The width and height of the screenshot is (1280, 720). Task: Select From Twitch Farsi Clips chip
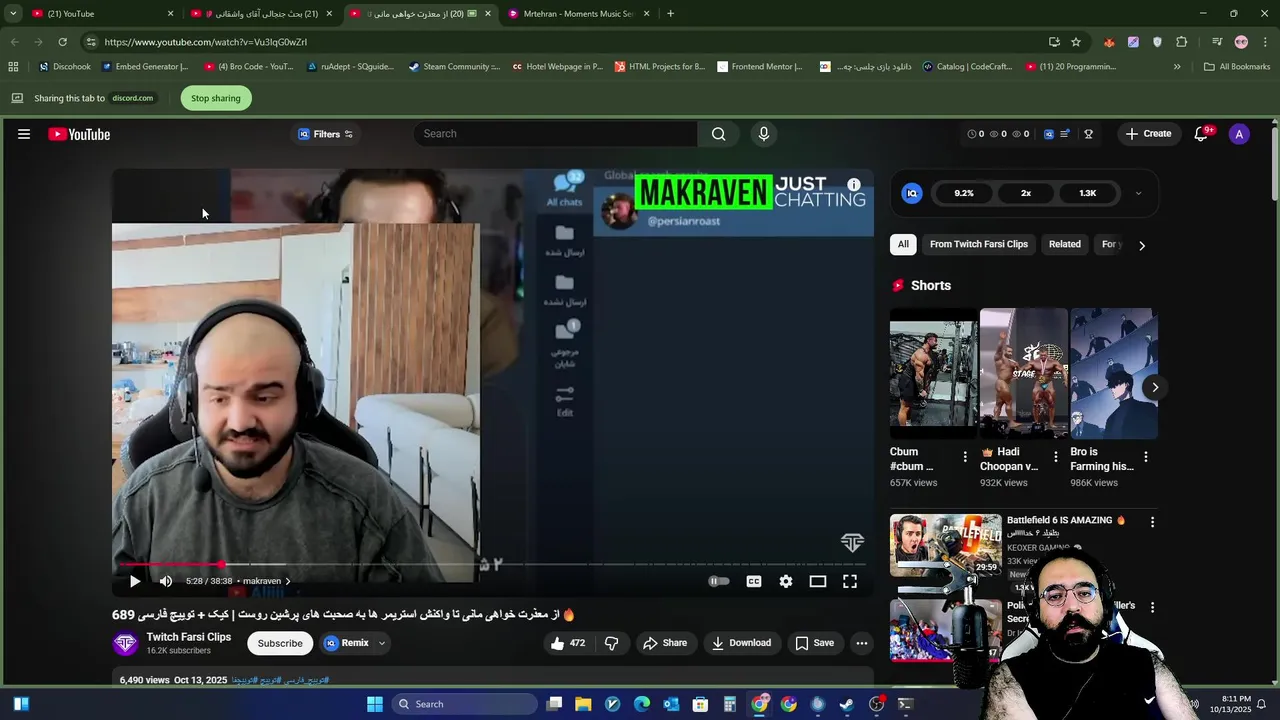(x=979, y=244)
